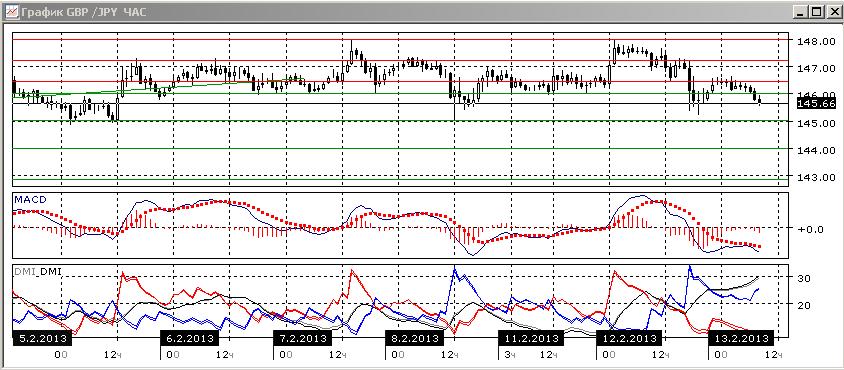The height and width of the screenshot is (370, 844).
Task: Select the 6.2.2013 date marker
Action: (190, 339)
